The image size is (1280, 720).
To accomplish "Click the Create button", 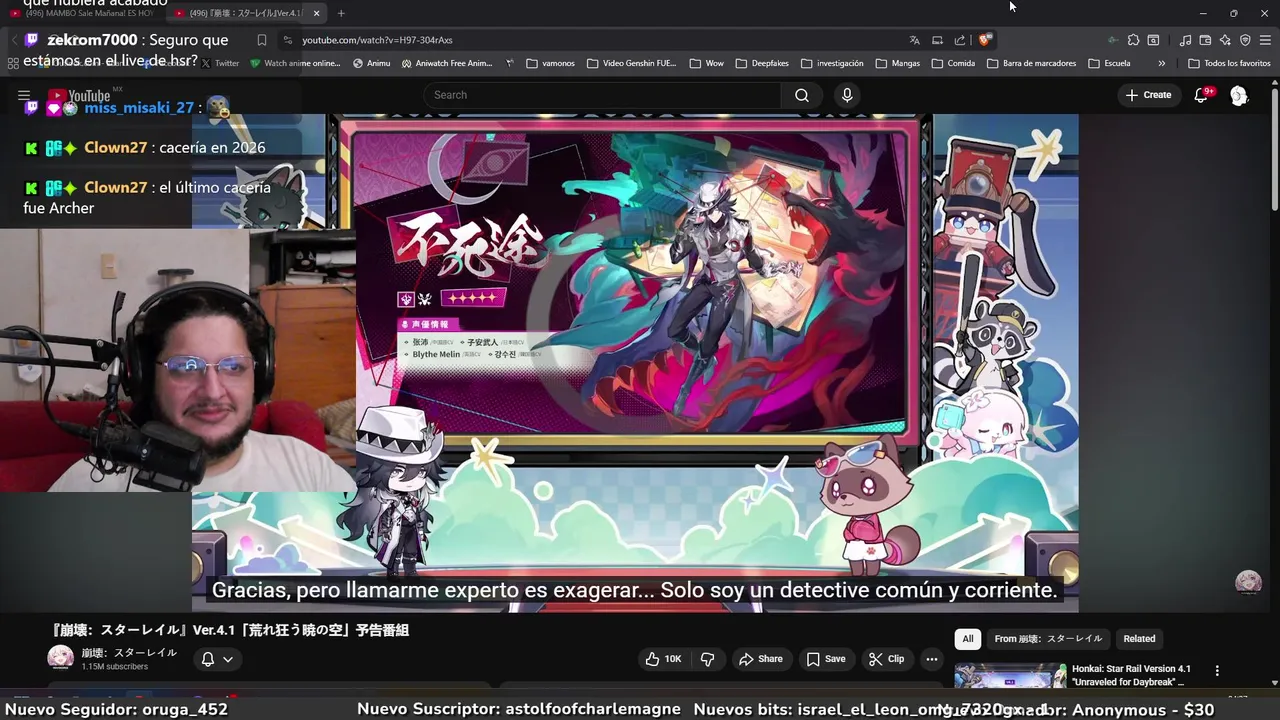I will click(1148, 95).
